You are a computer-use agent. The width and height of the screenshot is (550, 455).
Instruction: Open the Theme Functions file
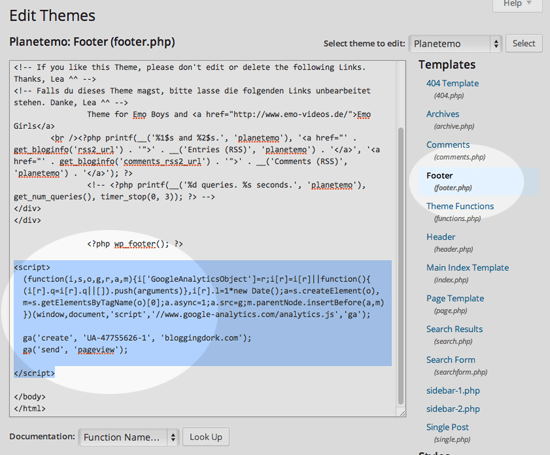pyautogui.click(x=460, y=206)
